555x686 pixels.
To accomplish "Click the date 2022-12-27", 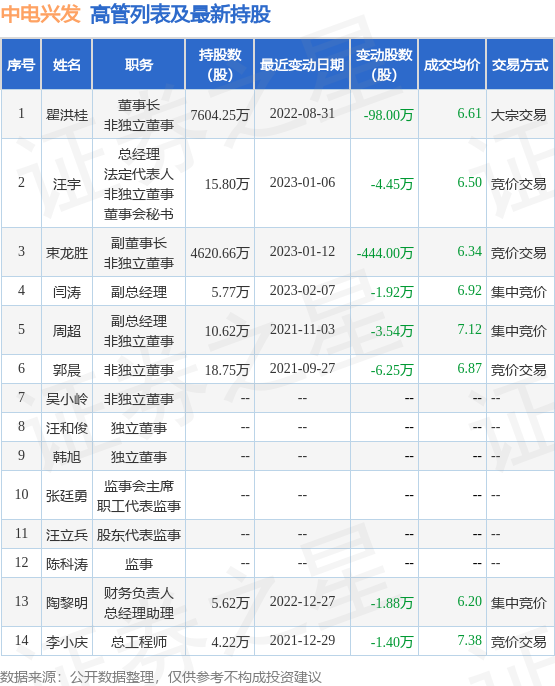I will click(302, 602).
